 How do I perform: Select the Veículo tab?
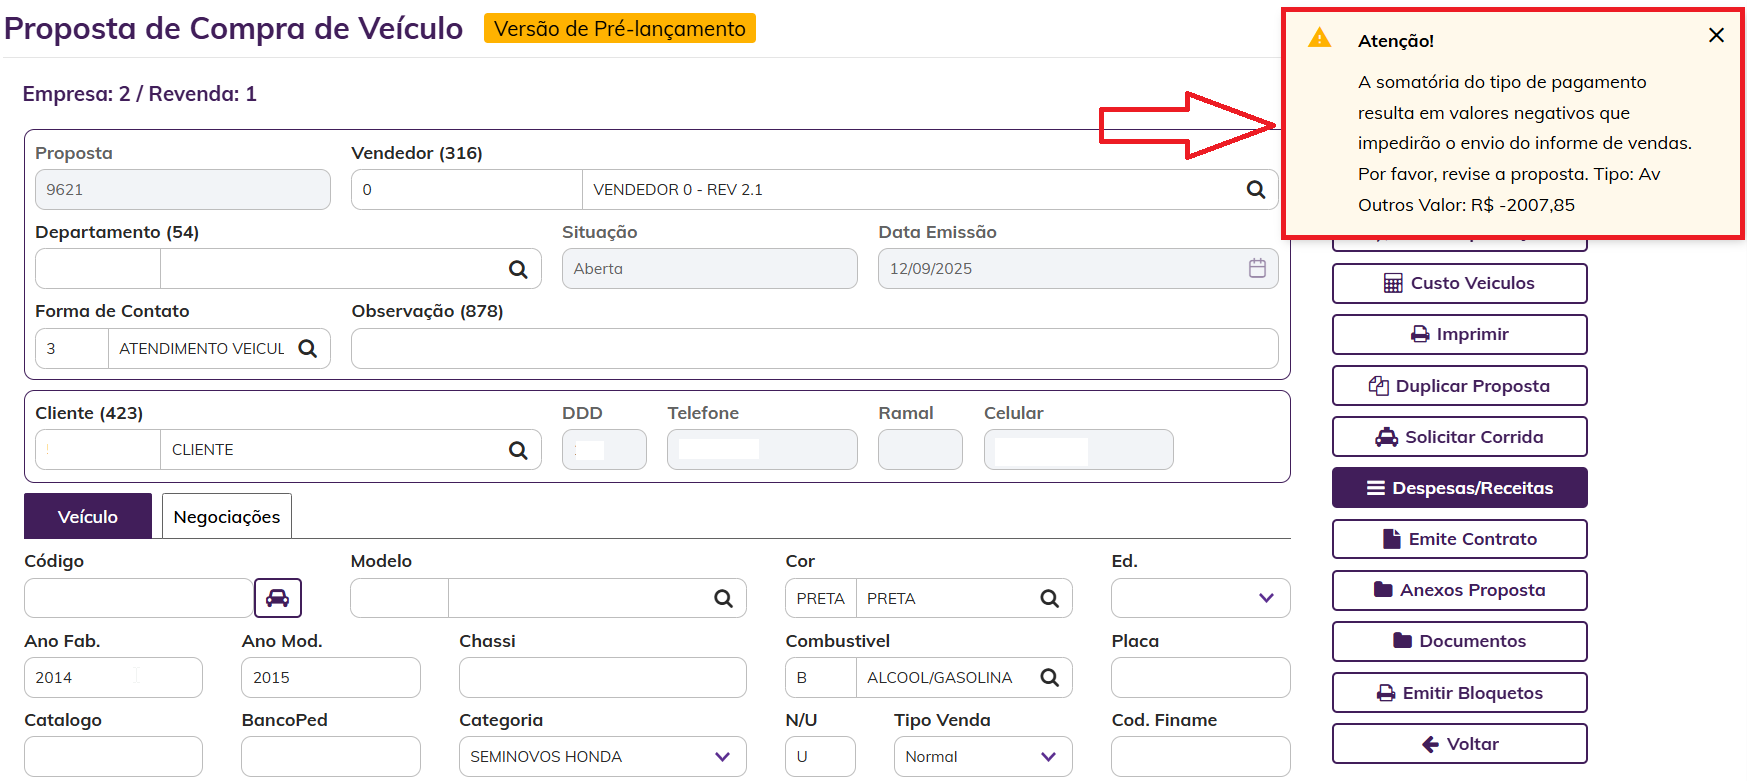(88, 517)
